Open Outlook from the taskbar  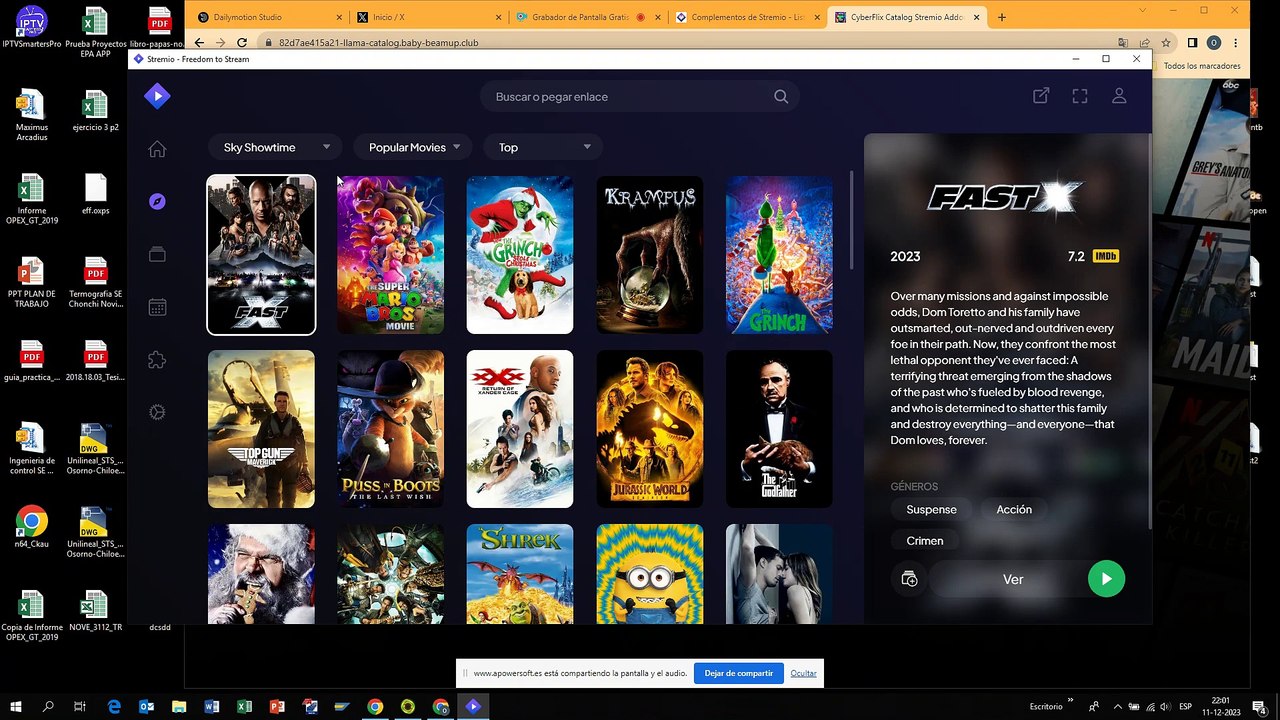click(x=147, y=706)
